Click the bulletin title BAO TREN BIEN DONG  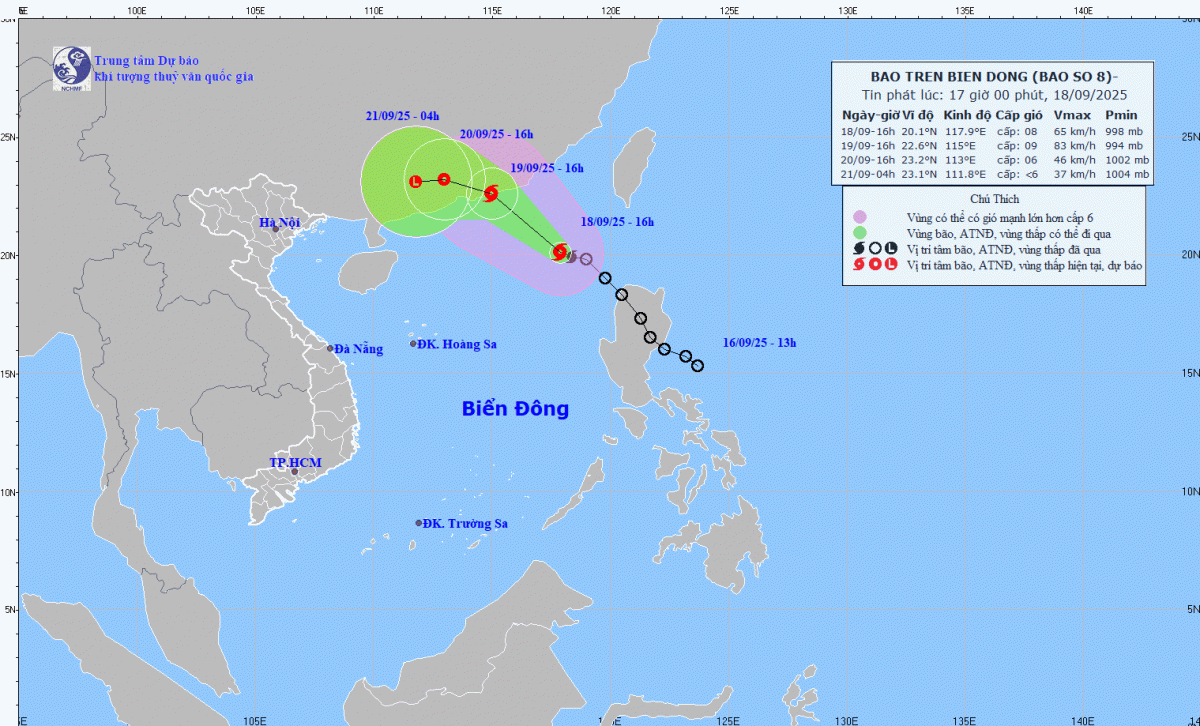tap(993, 77)
